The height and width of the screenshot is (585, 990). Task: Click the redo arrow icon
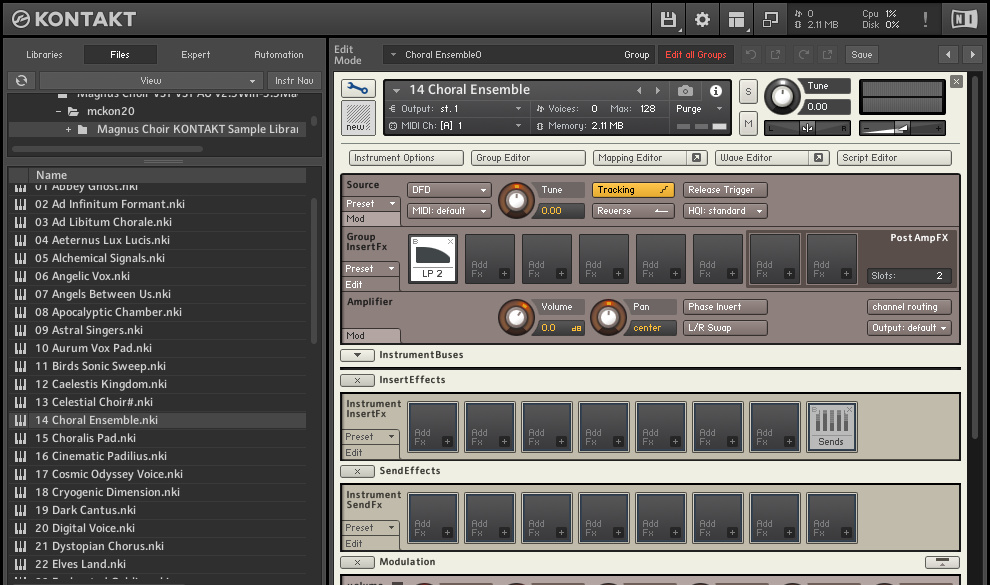pos(803,55)
